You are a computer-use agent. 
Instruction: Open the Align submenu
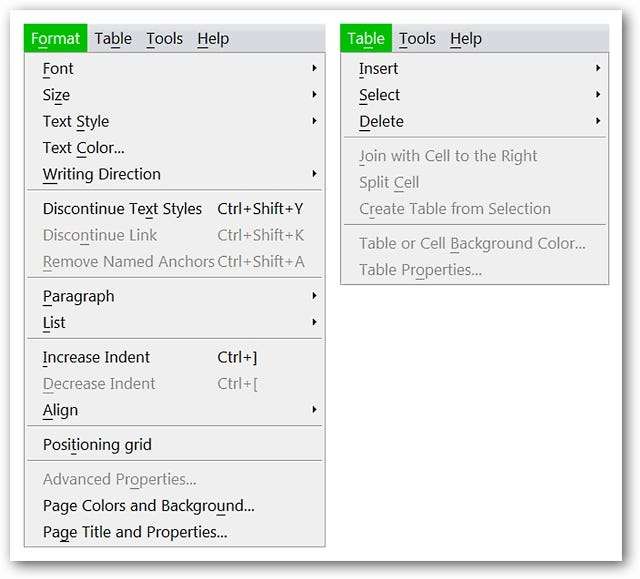pos(60,410)
